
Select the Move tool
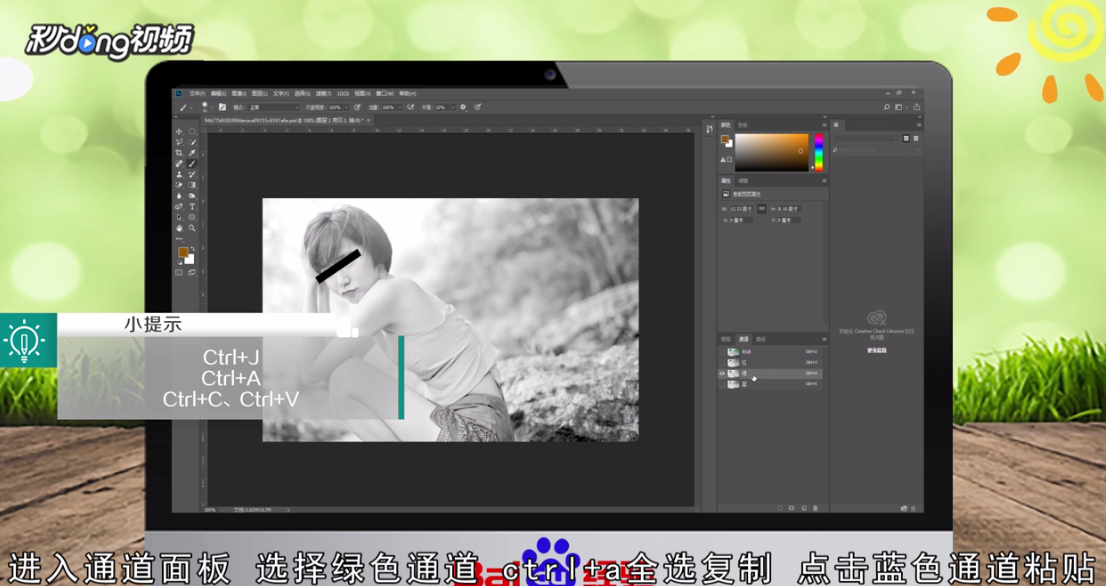178,132
